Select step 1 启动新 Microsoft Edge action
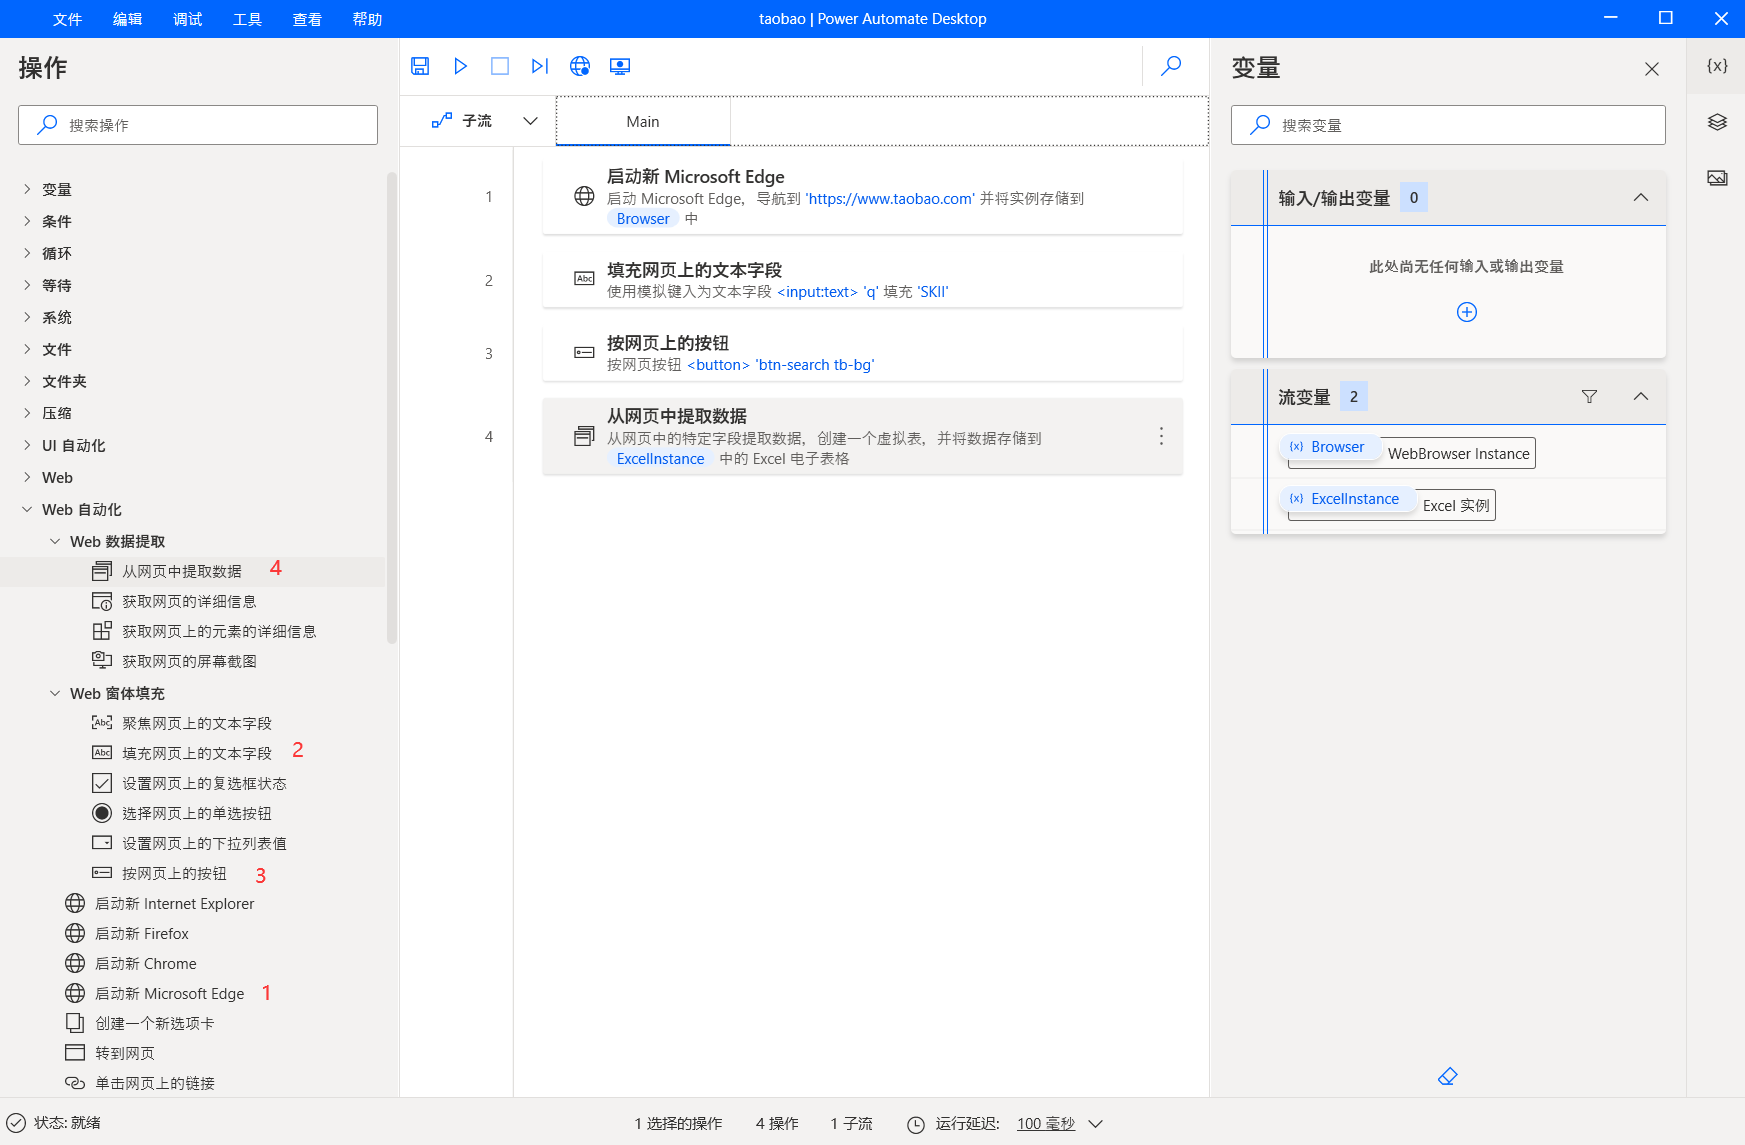This screenshot has width=1745, height=1145. coord(862,197)
